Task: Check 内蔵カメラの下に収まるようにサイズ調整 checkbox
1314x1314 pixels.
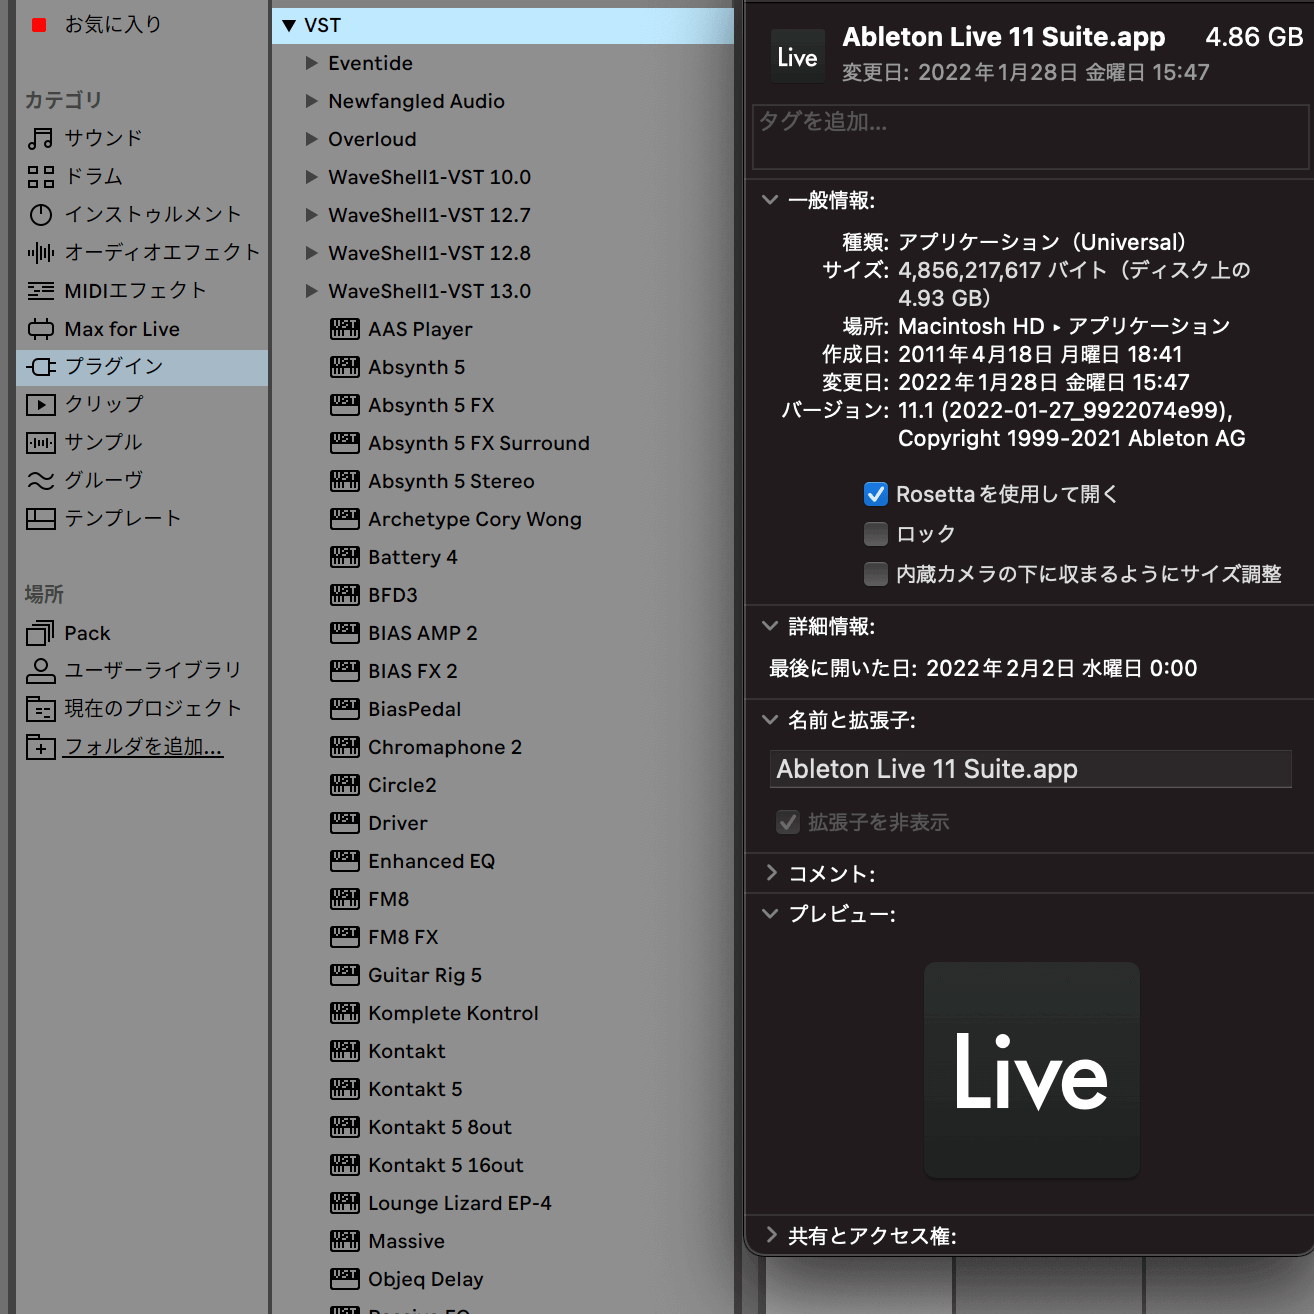Action: coord(875,574)
